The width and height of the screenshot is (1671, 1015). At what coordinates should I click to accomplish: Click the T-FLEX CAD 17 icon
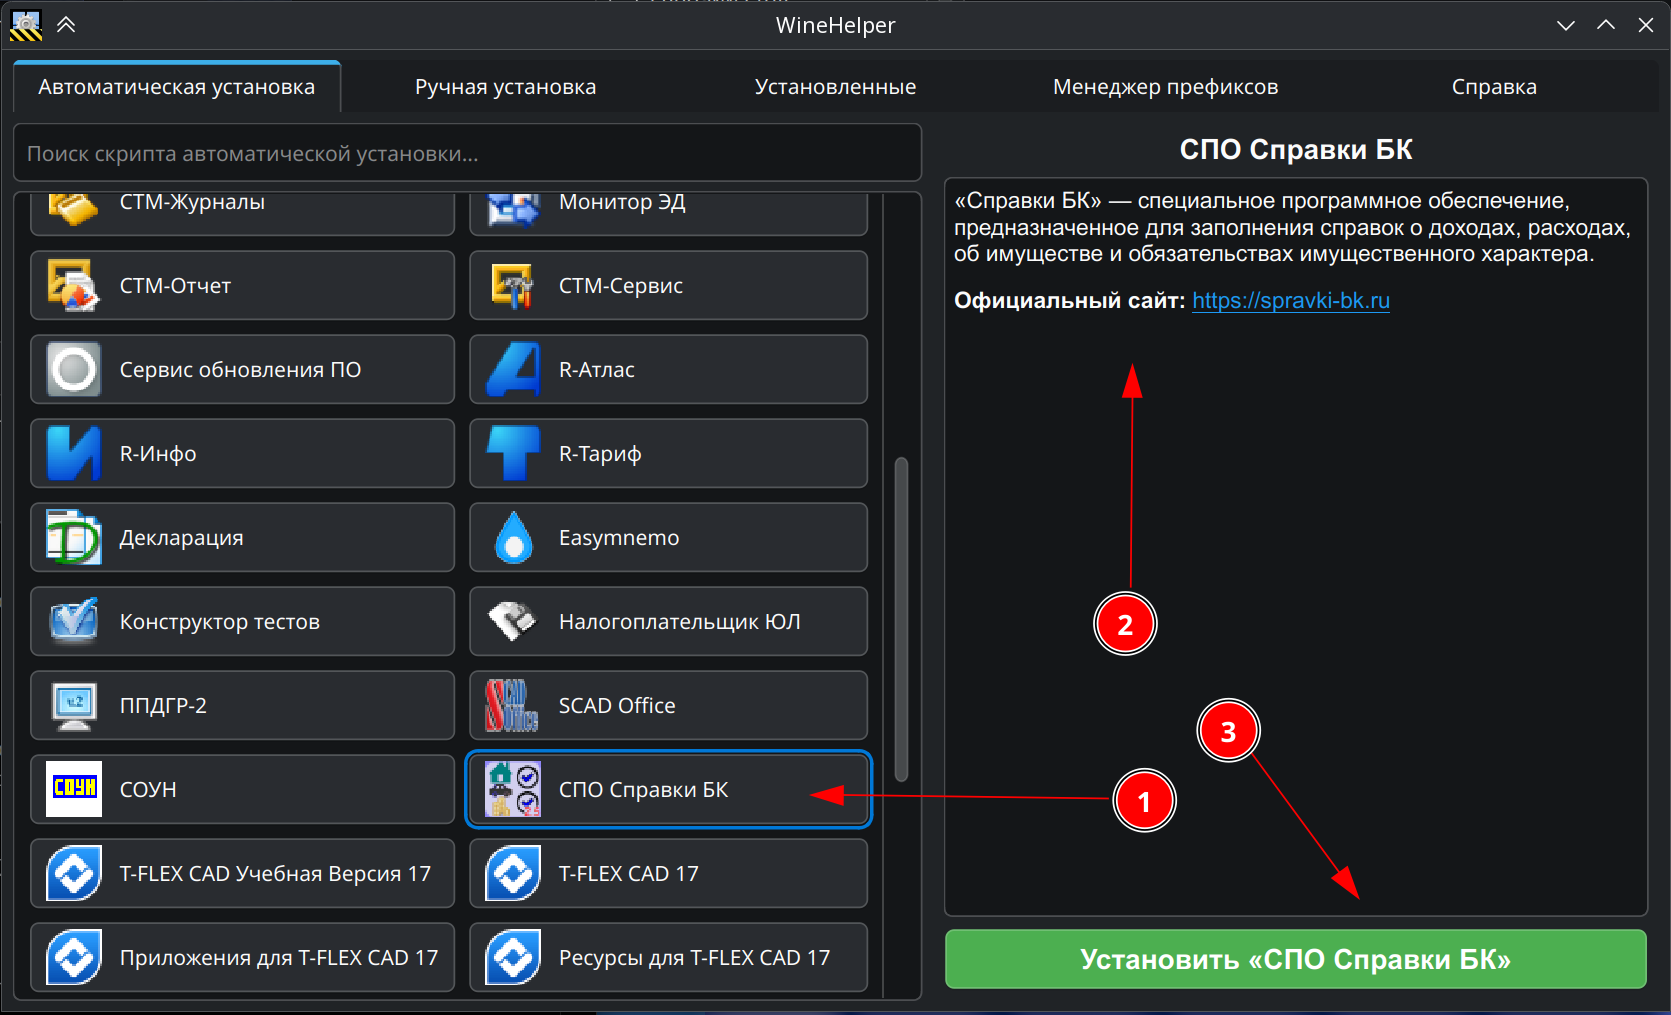(513, 874)
